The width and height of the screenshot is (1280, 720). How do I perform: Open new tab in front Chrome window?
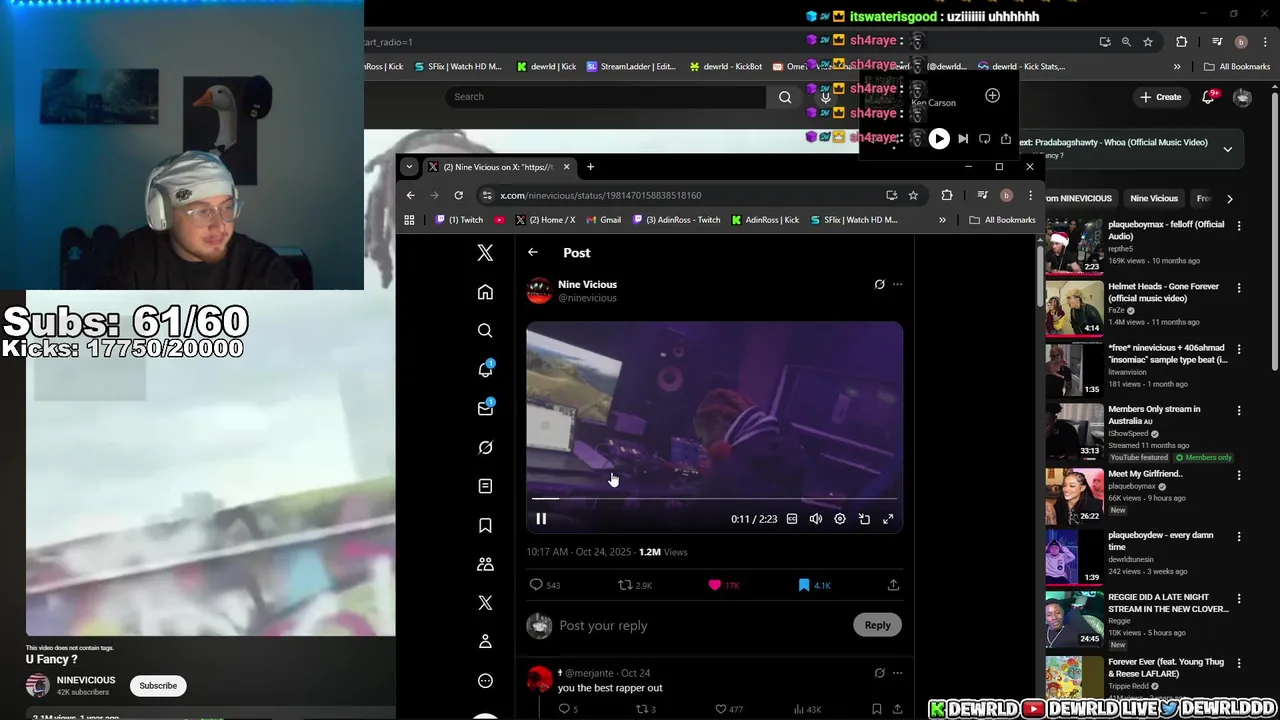coord(590,167)
